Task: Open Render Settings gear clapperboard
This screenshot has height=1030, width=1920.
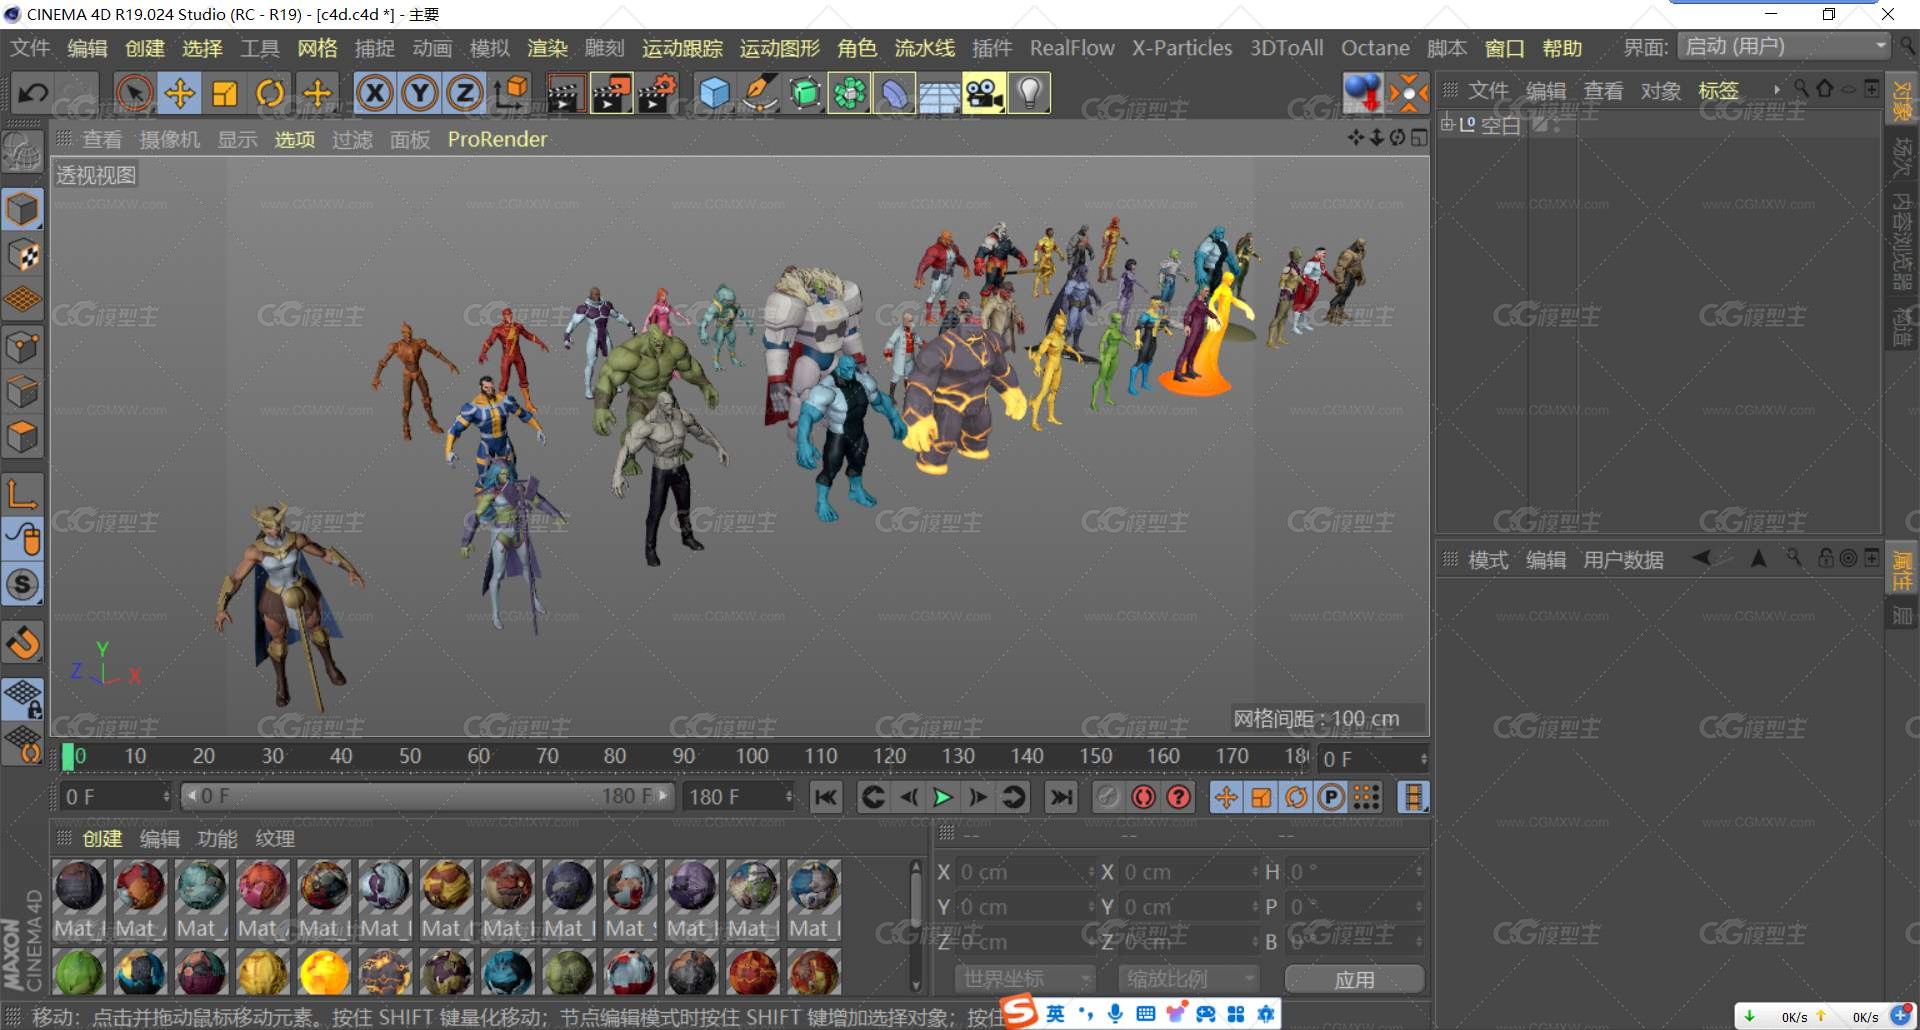Action: (x=657, y=93)
